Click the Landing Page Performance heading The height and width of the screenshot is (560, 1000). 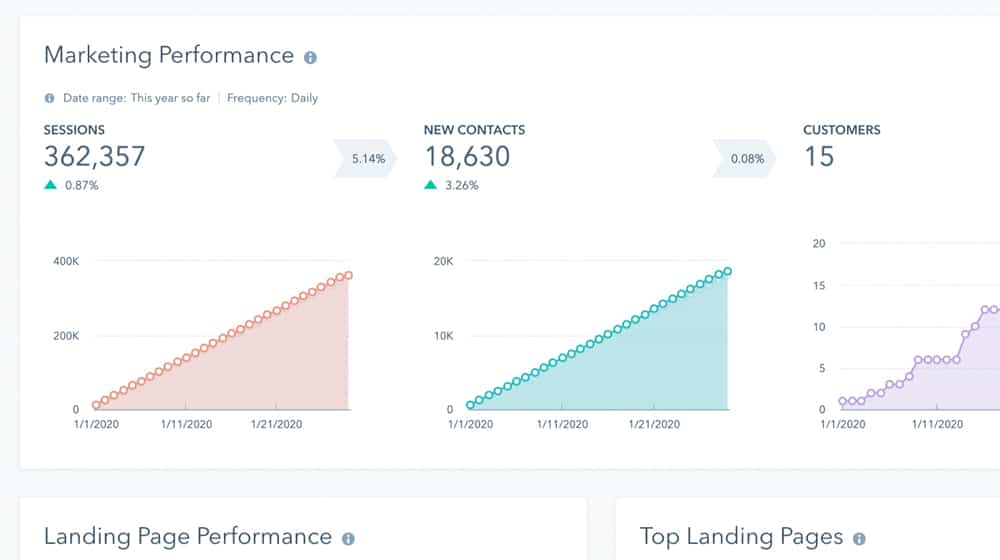188,536
